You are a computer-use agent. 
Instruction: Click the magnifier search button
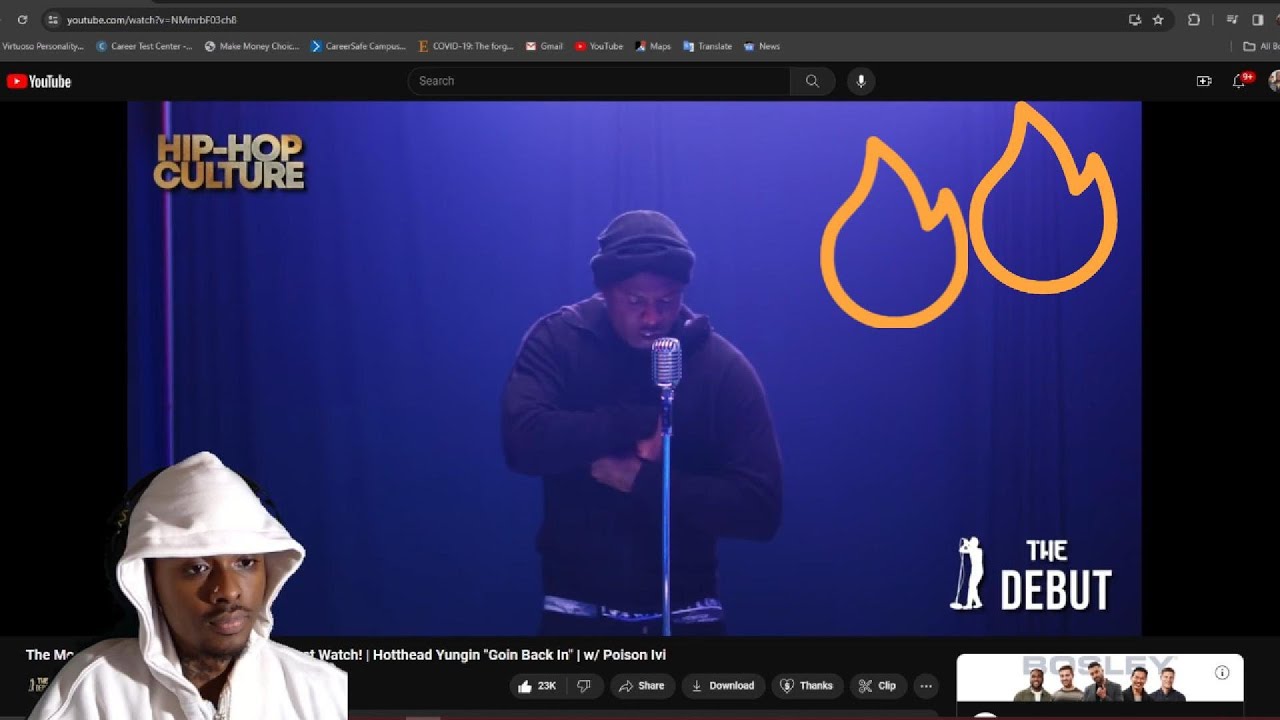pos(812,81)
